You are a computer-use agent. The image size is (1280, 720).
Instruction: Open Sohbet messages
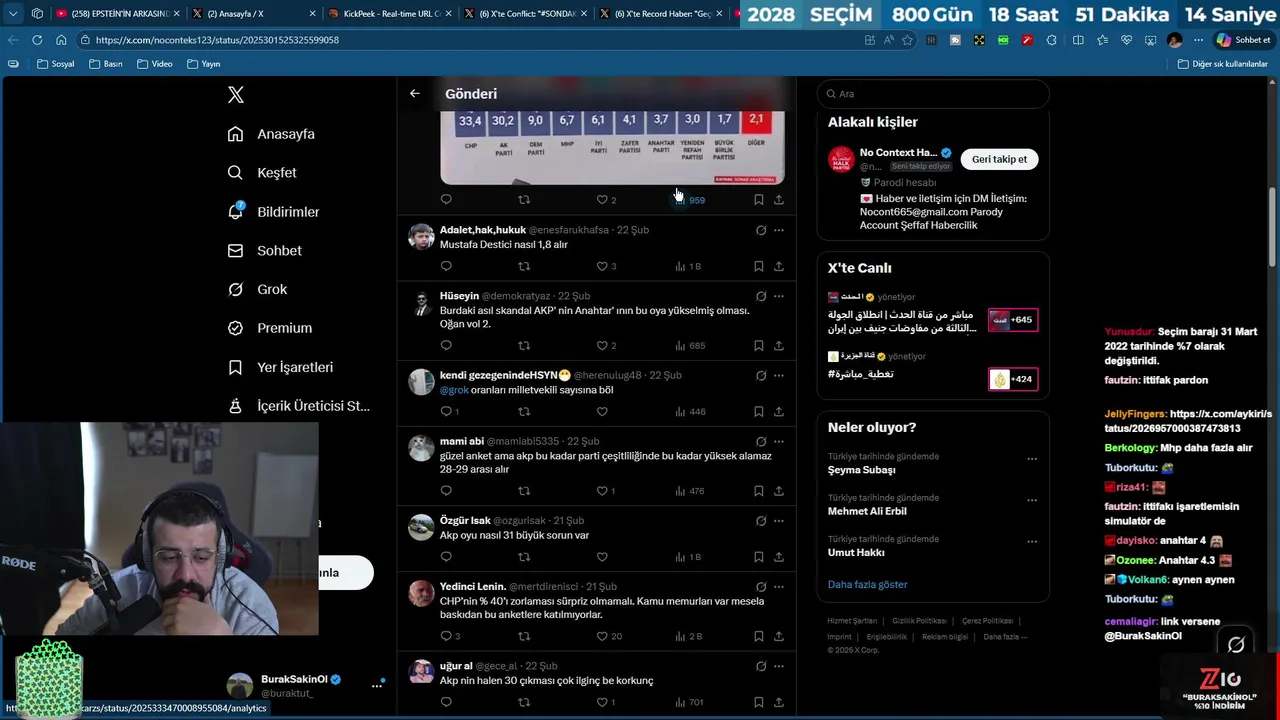264,251
